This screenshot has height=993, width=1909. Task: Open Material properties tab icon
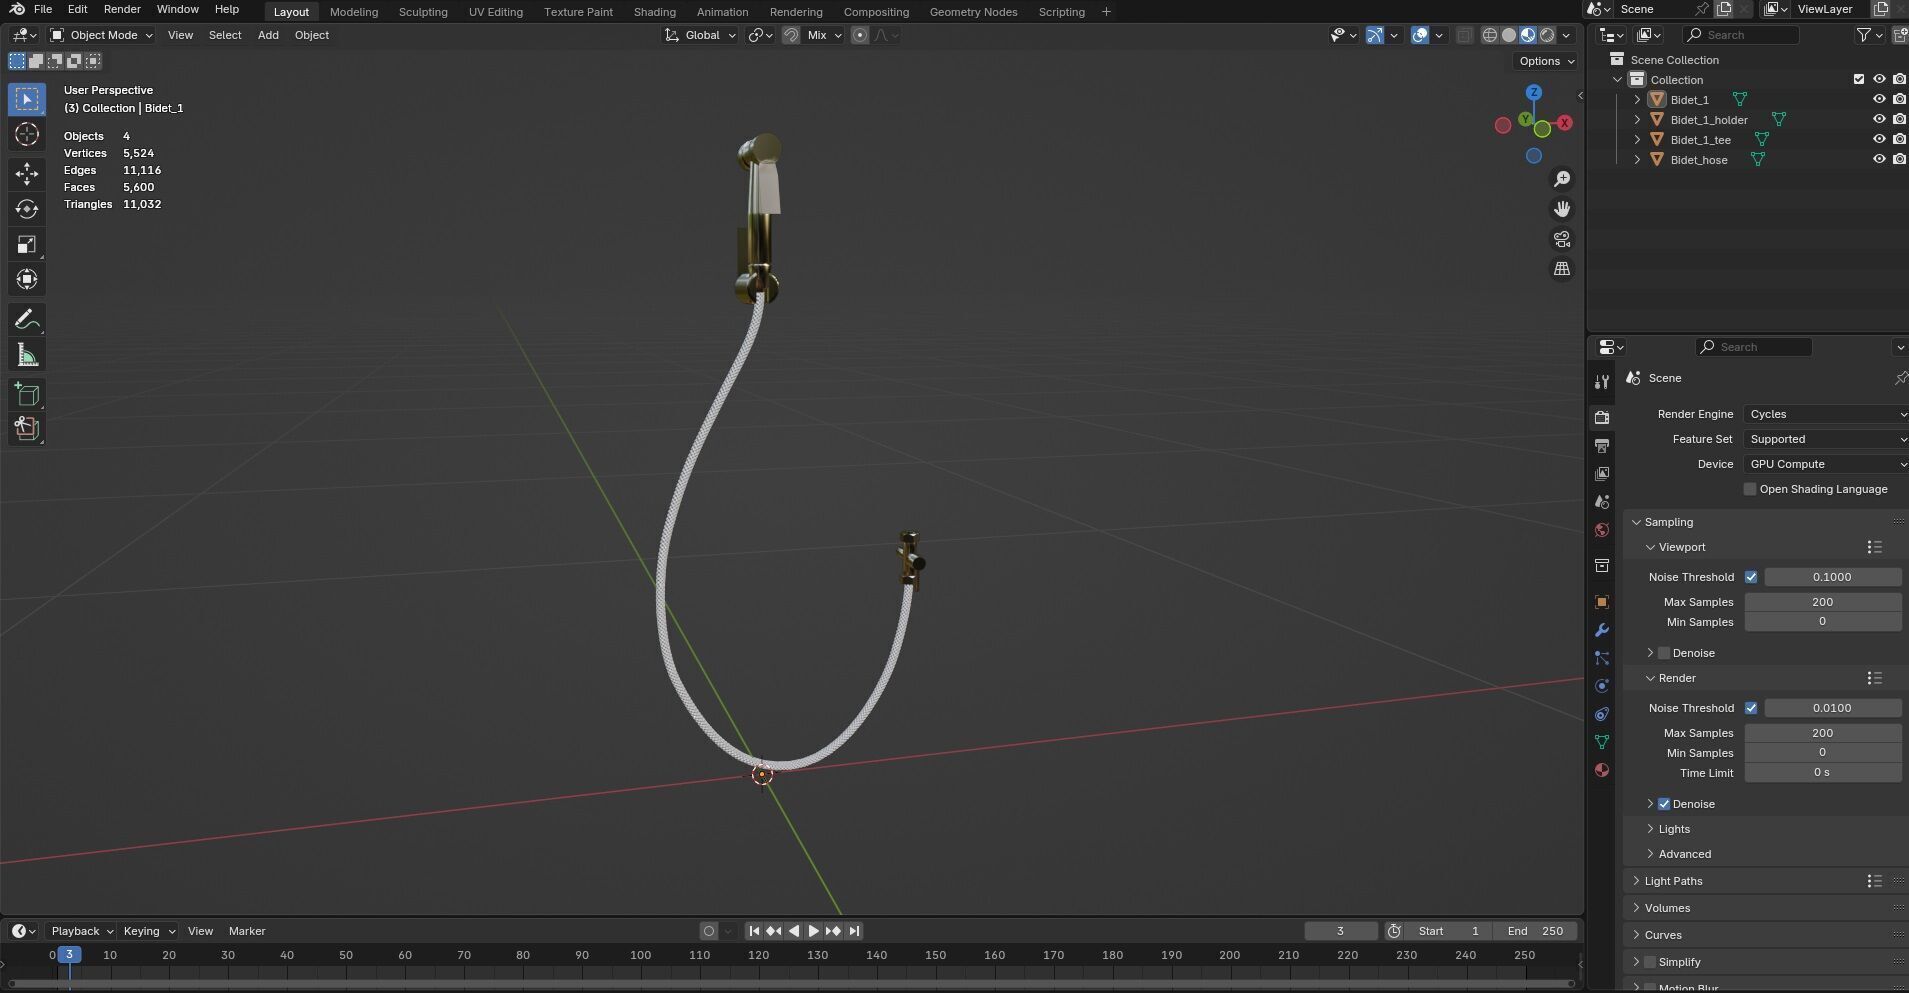[x=1602, y=770]
